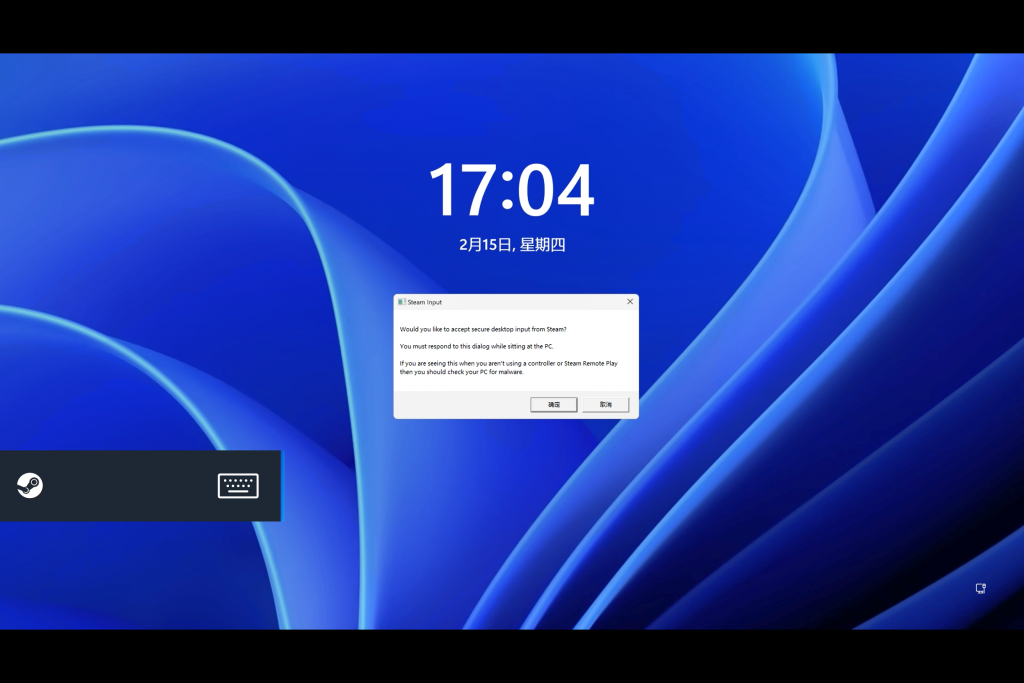
Task: Click the Steam Input dialog title icon
Action: (x=402, y=301)
